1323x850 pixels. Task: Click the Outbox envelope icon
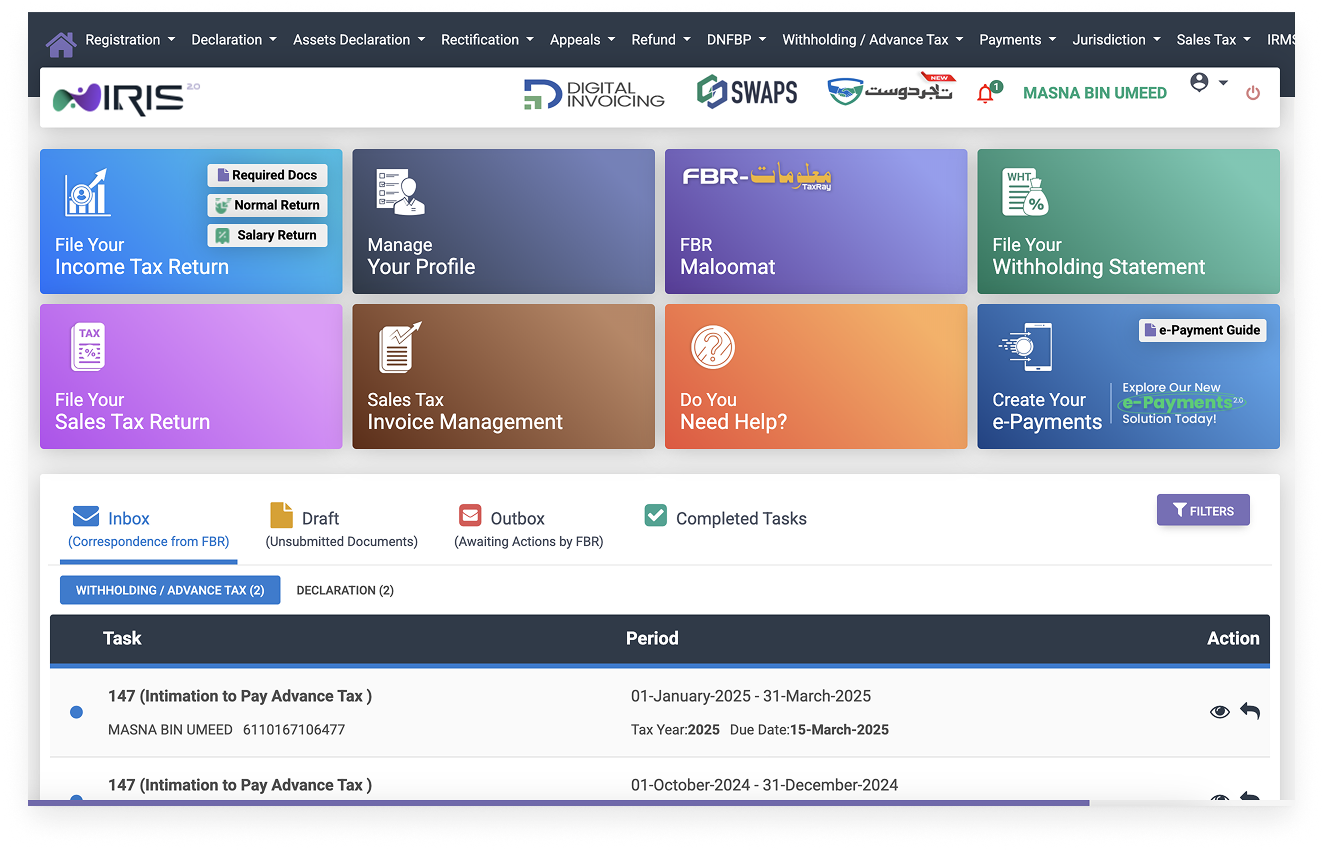coord(470,516)
